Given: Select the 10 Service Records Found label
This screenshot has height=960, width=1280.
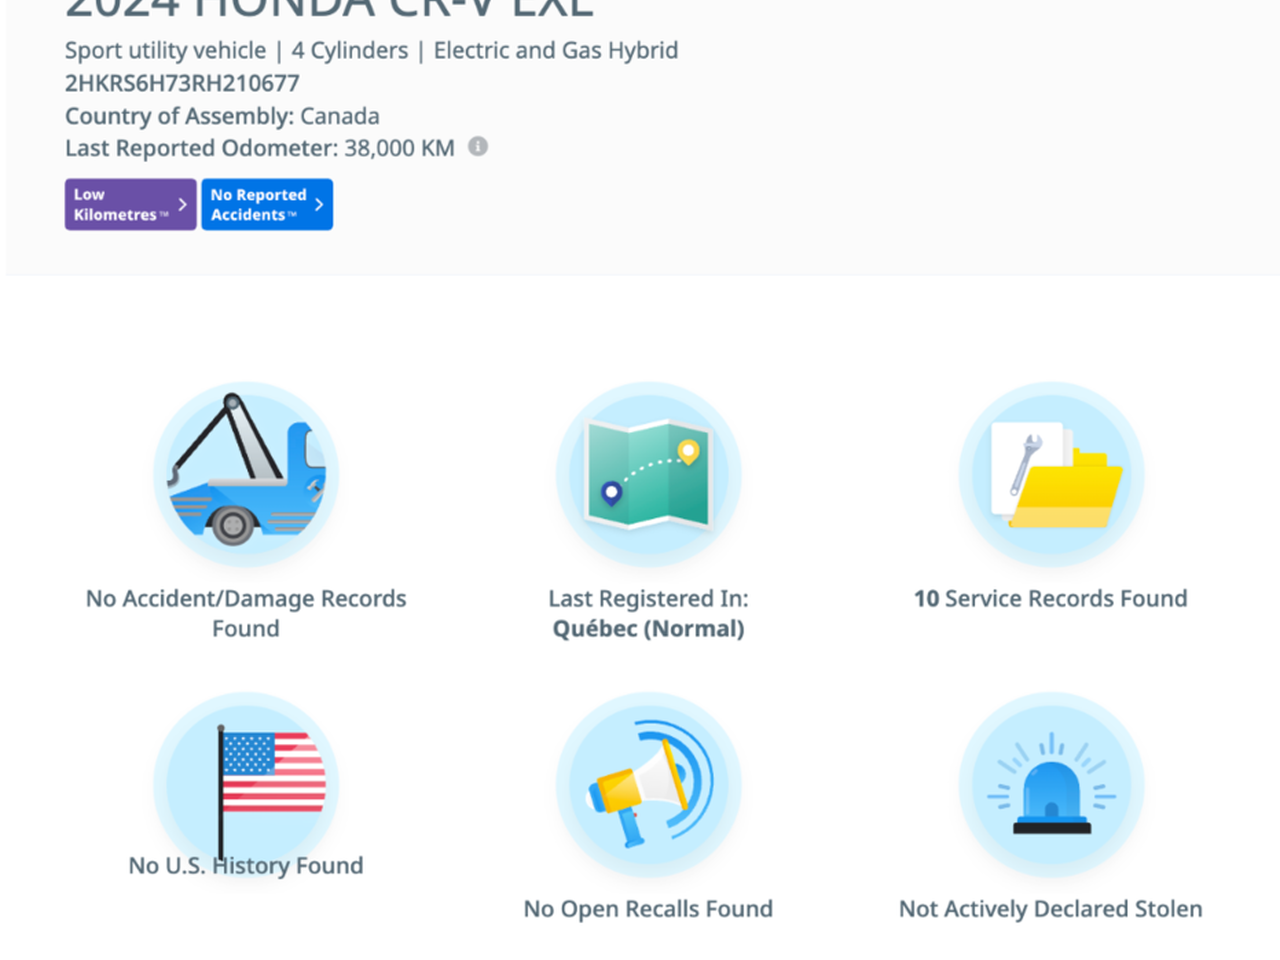Looking at the screenshot, I should click(1050, 599).
